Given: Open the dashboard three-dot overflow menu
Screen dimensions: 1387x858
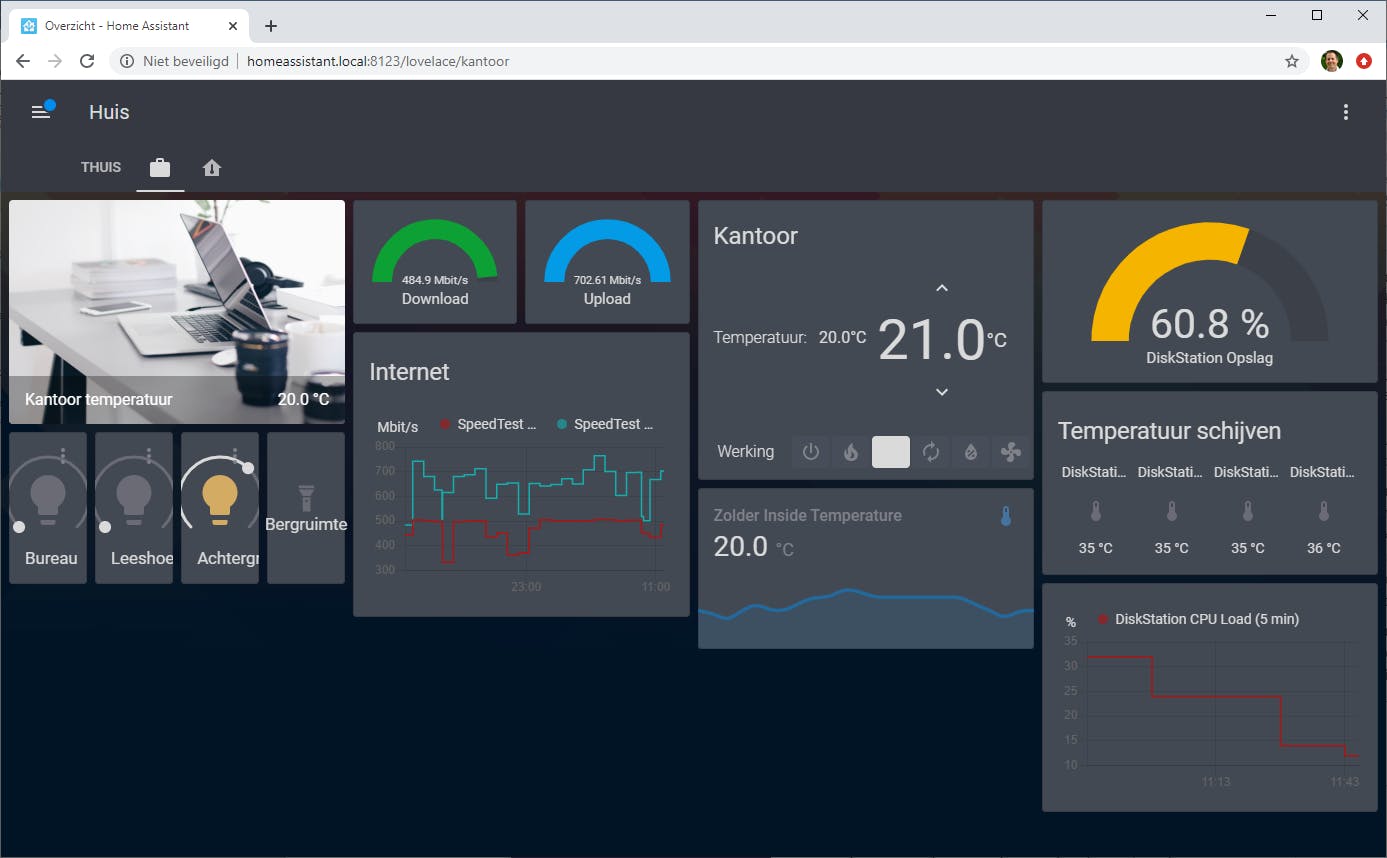Looking at the screenshot, I should (x=1346, y=112).
